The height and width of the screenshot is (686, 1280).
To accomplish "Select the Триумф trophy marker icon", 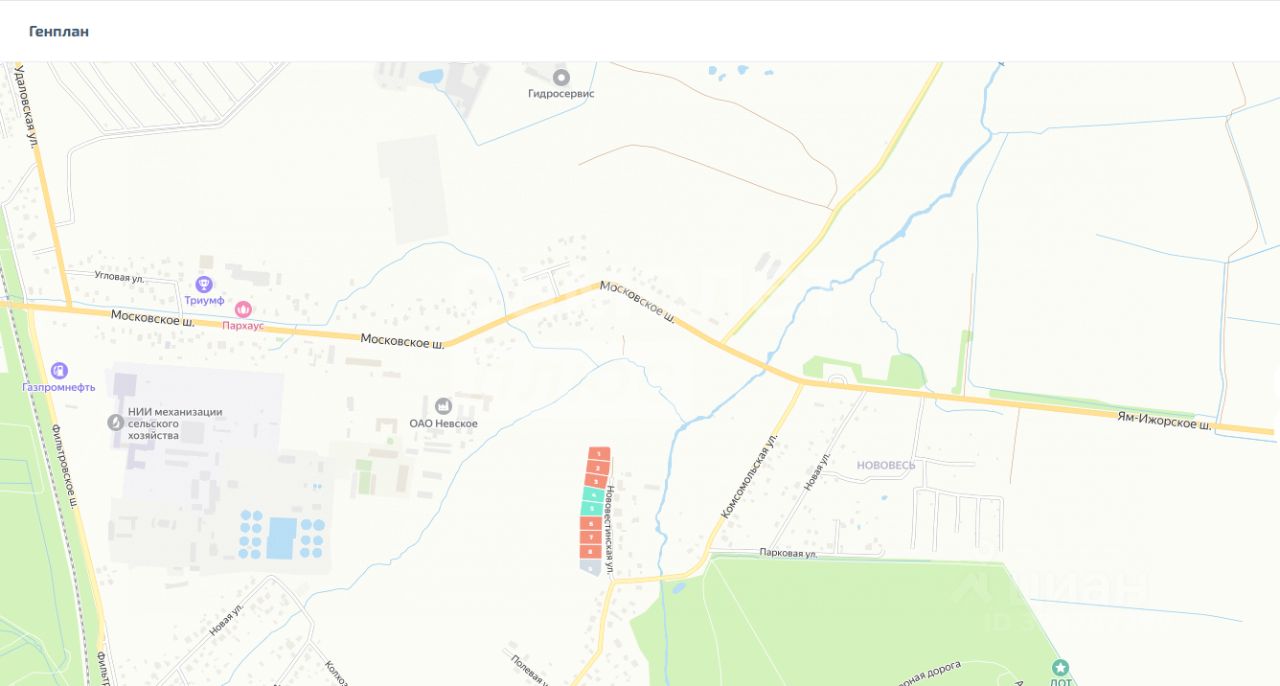I will click(x=204, y=284).
